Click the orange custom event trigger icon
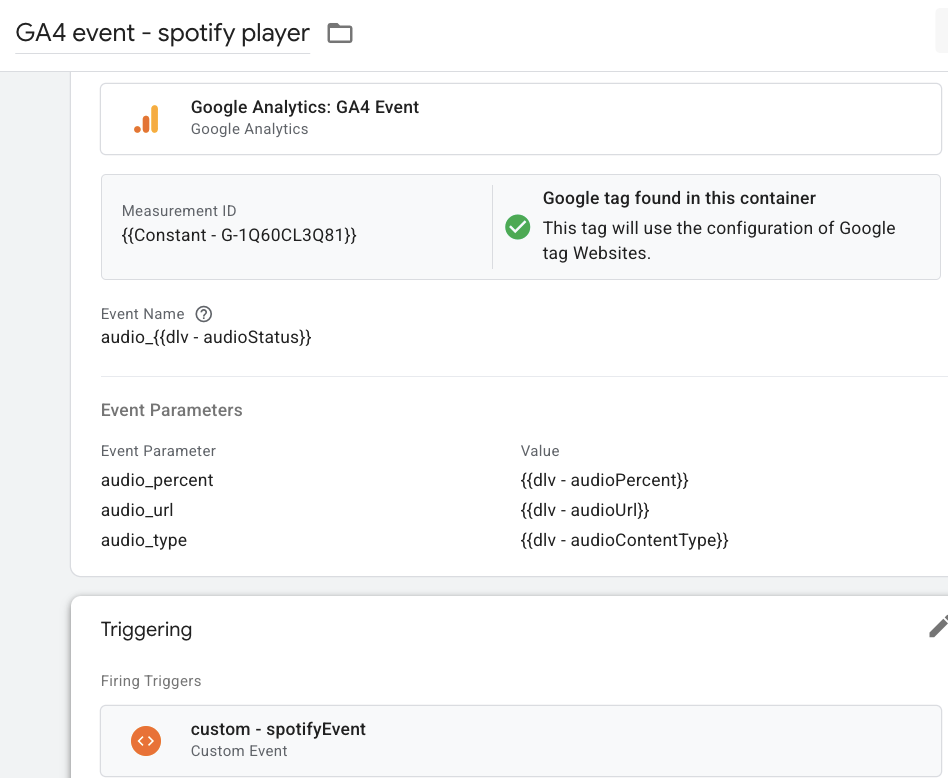The width and height of the screenshot is (948, 778). pos(146,741)
